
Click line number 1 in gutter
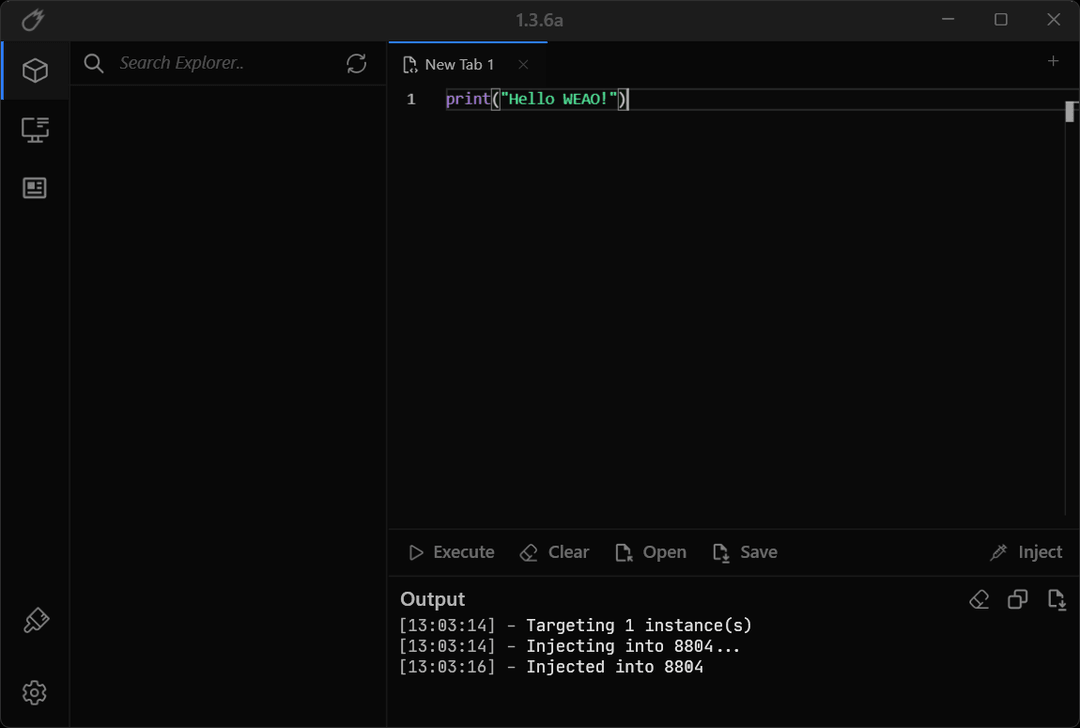point(411,99)
